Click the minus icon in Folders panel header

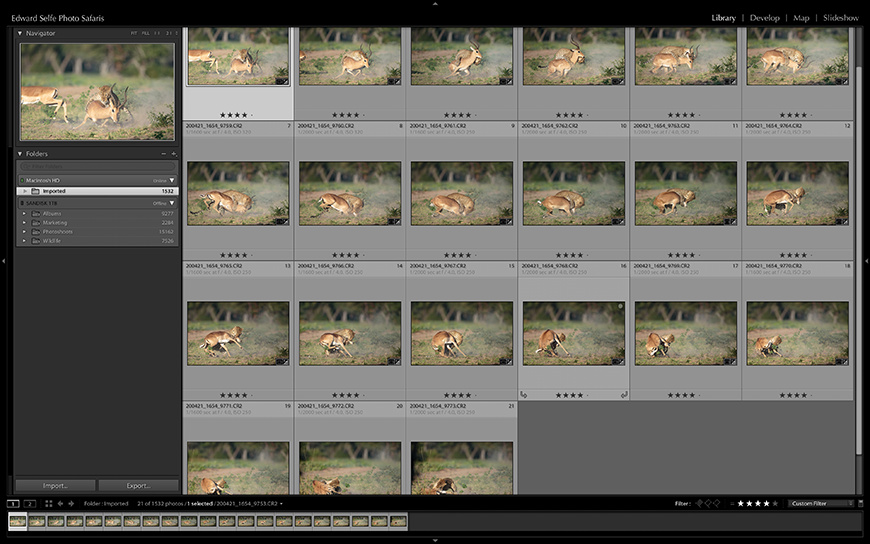click(x=164, y=154)
